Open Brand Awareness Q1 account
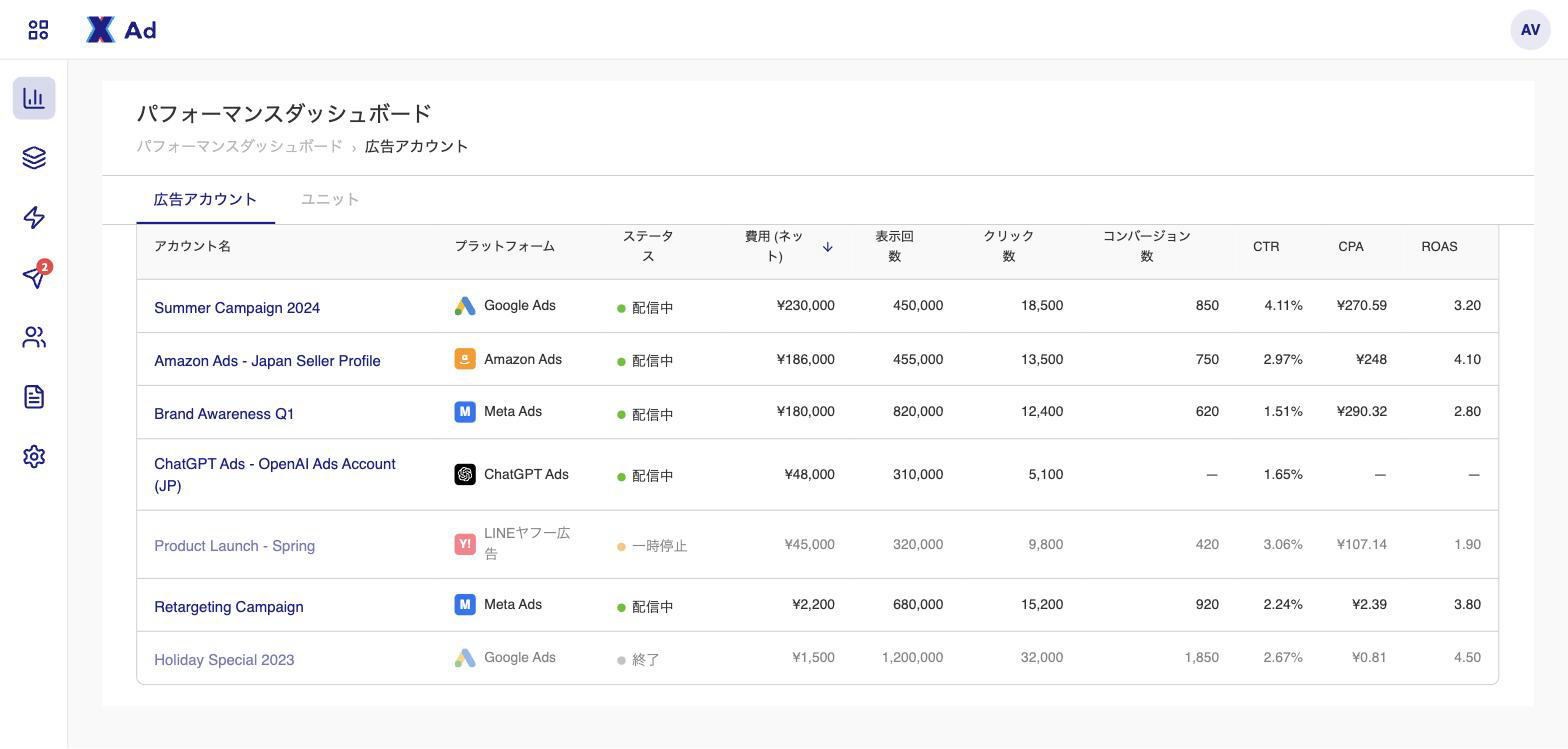1568x749 pixels. pos(224,414)
